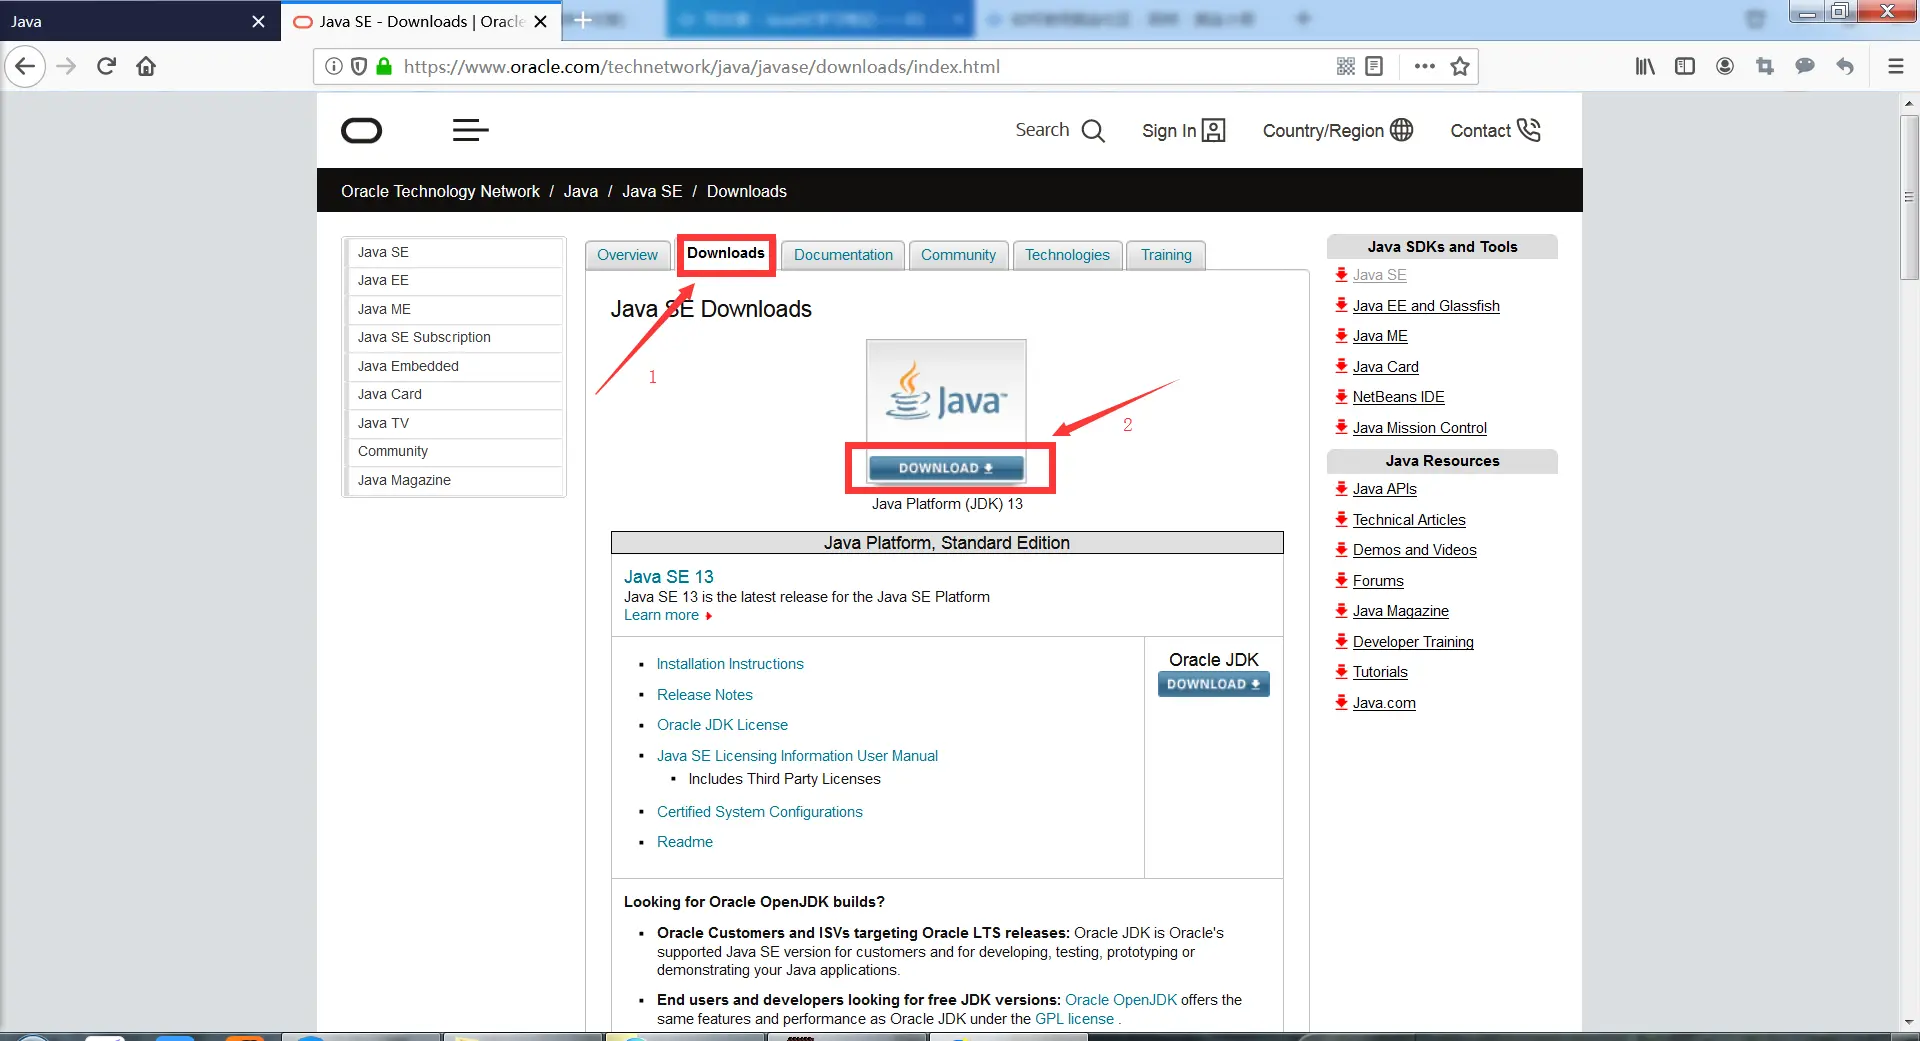1920x1041 pixels.
Task: Open Java Magazine in left sidebar
Action: (x=454, y=481)
